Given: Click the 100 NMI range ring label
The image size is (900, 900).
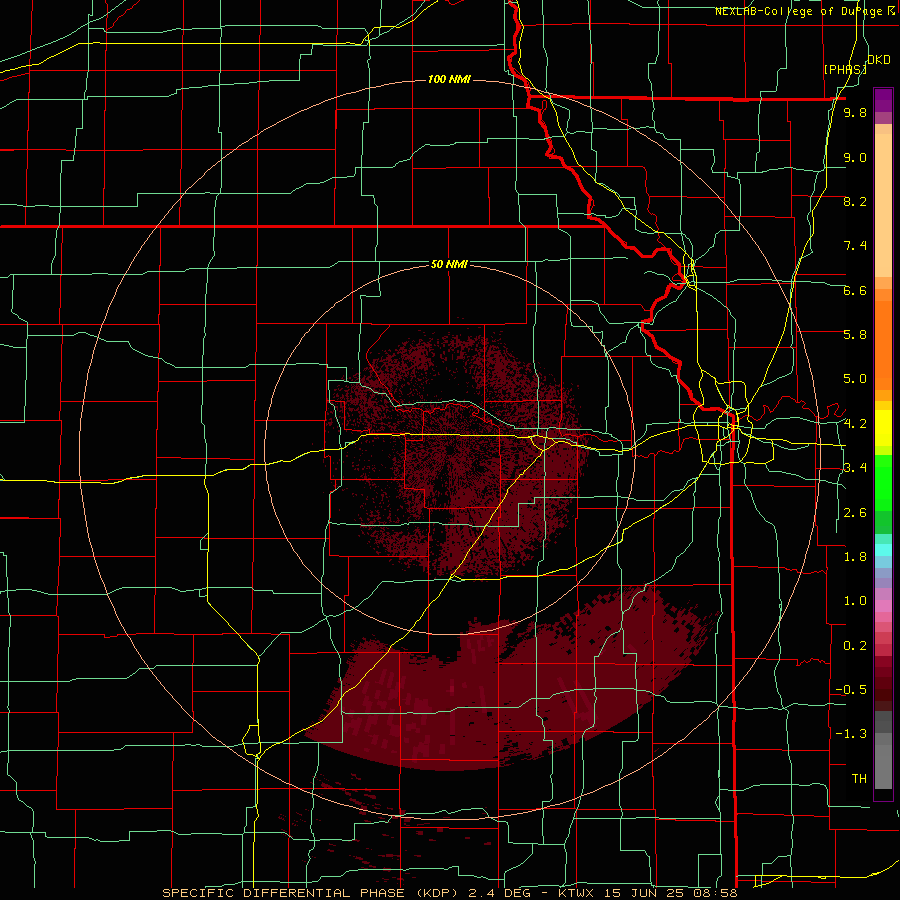Looking at the screenshot, I should (449, 79).
